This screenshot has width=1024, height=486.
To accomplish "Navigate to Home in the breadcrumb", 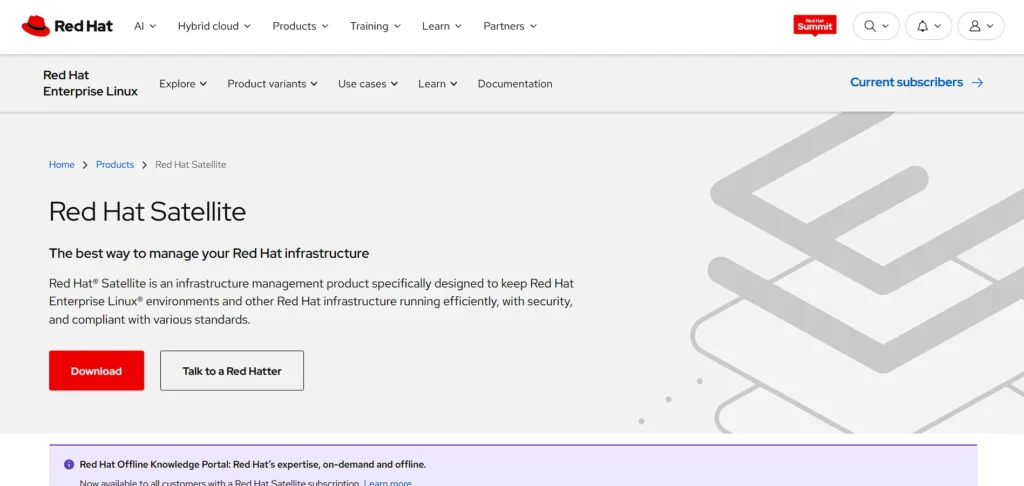I will point(62,165).
